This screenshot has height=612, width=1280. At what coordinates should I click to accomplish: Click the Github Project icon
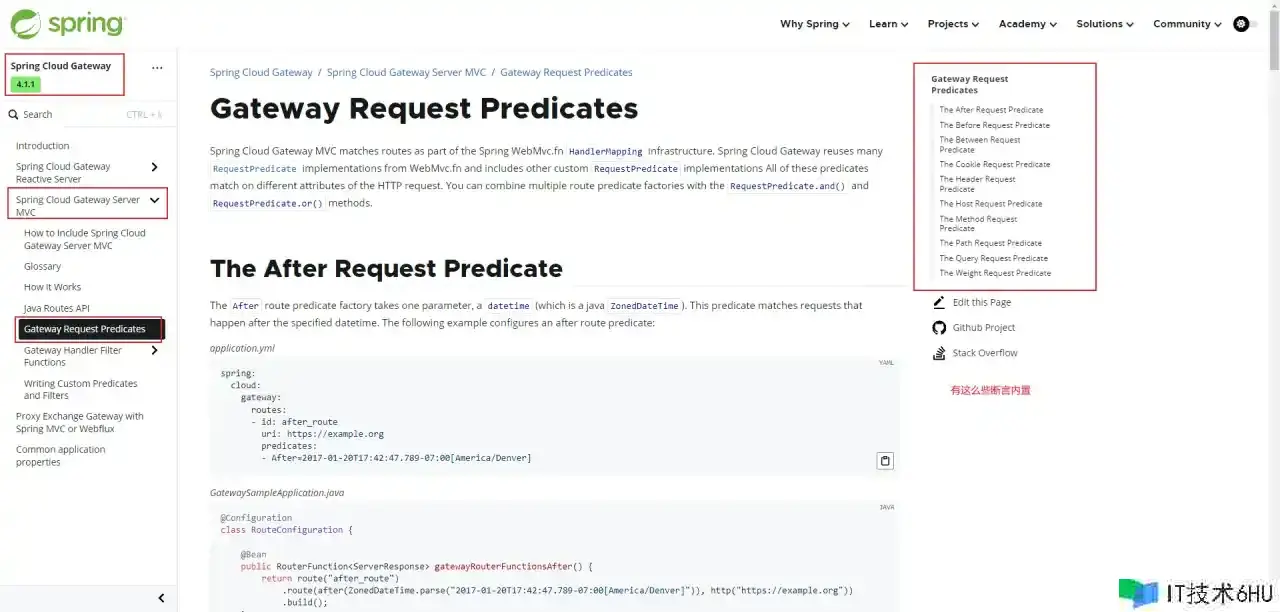point(939,328)
